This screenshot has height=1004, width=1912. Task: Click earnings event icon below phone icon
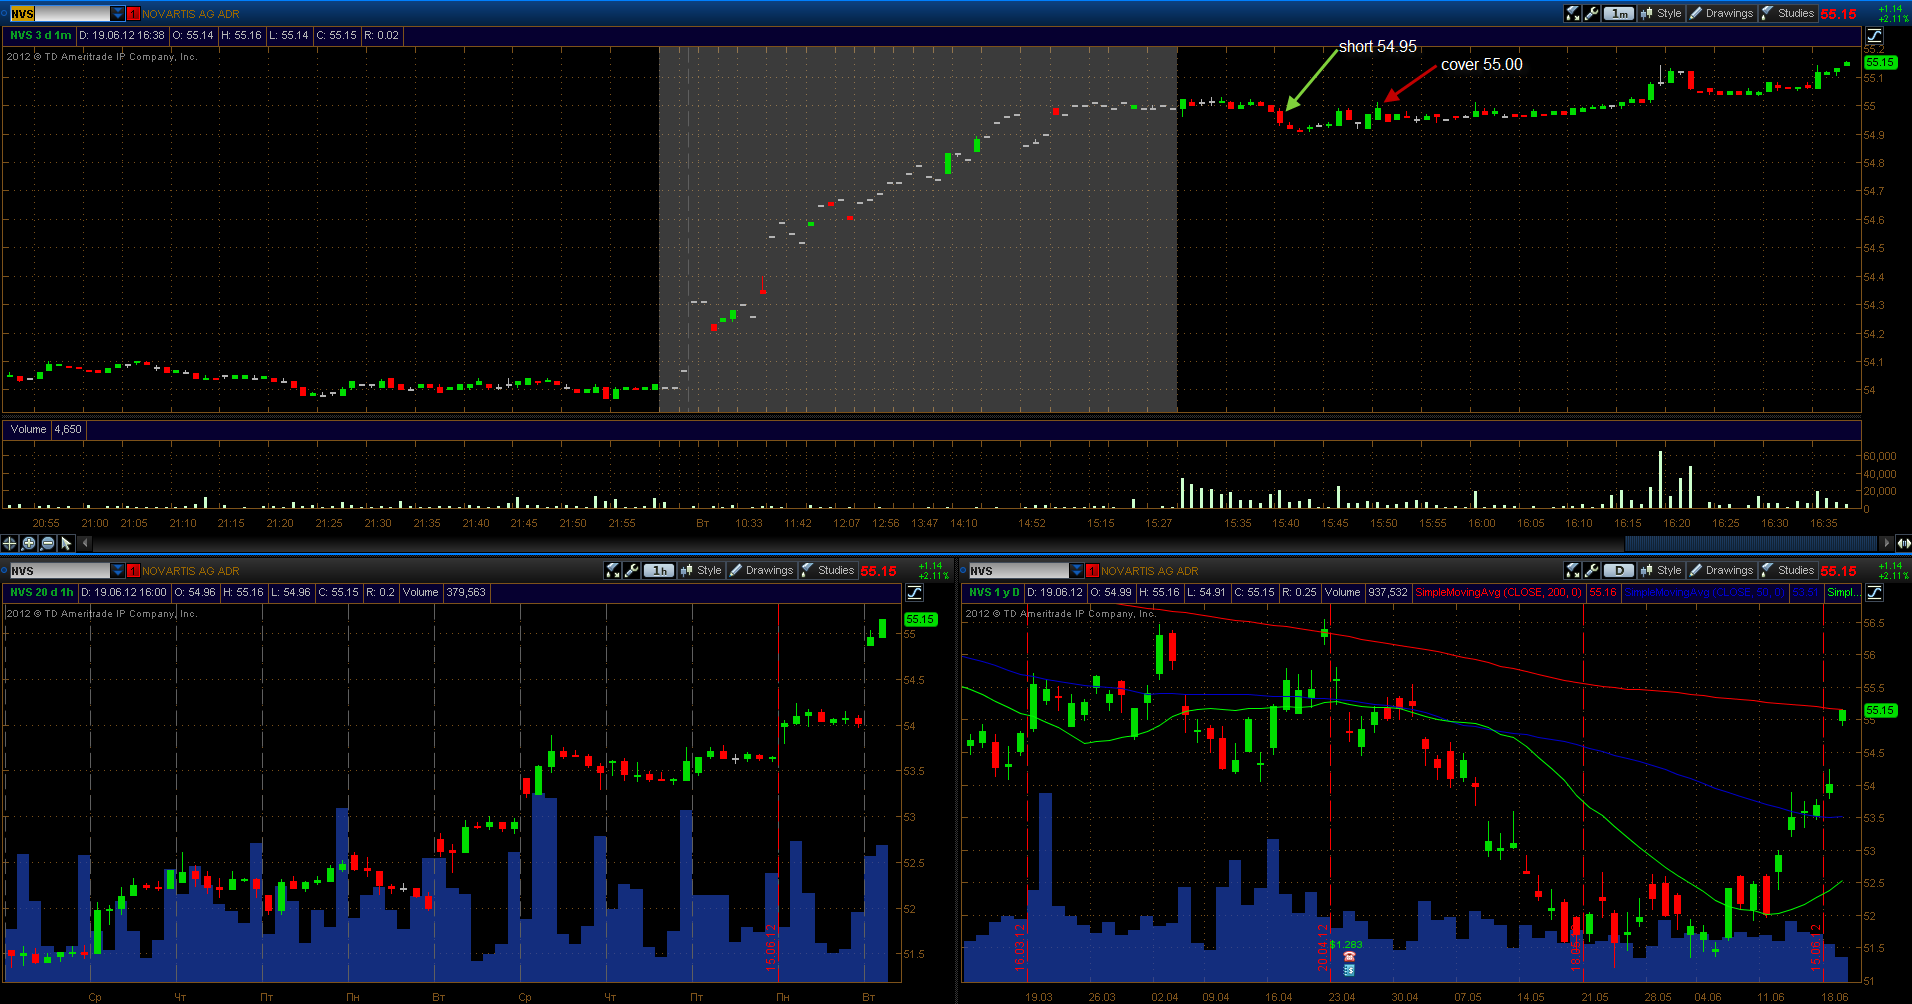pos(1349,969)
